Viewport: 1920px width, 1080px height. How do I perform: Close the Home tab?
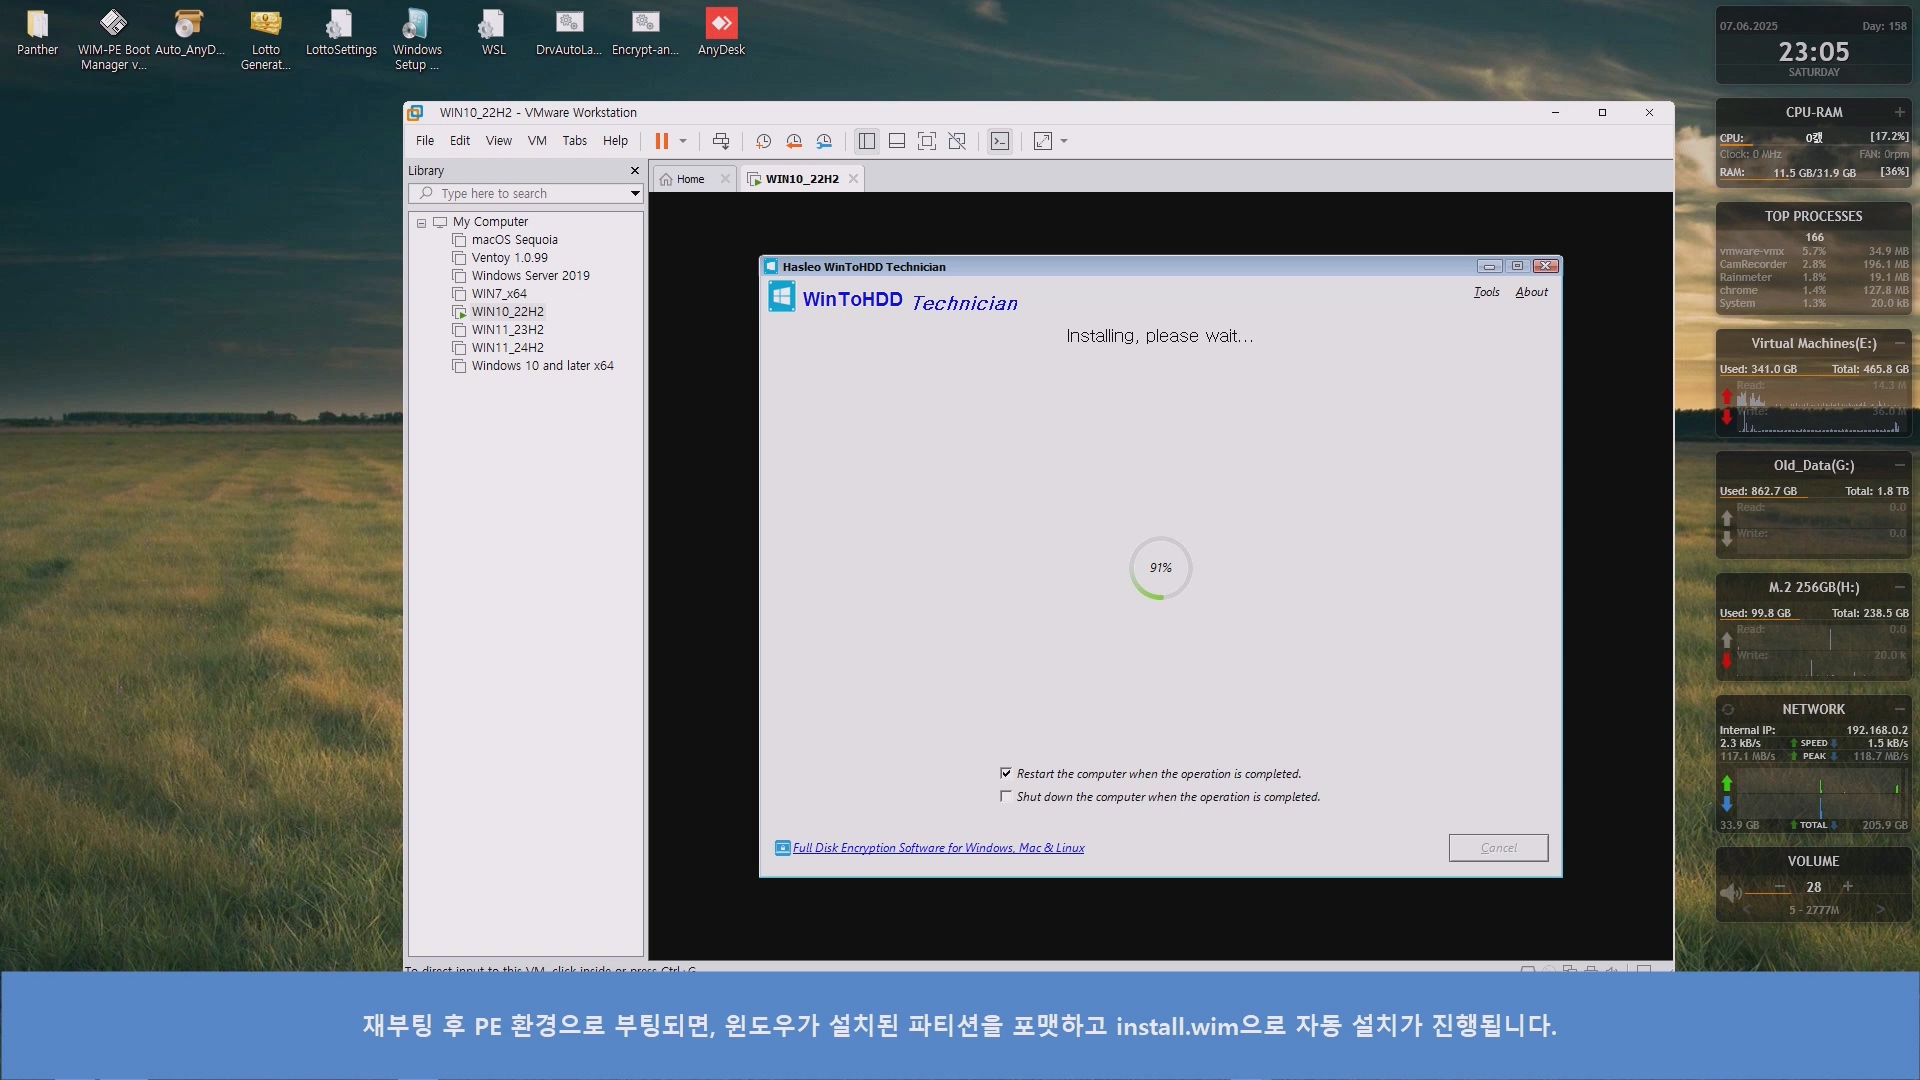tap(725, 179)
